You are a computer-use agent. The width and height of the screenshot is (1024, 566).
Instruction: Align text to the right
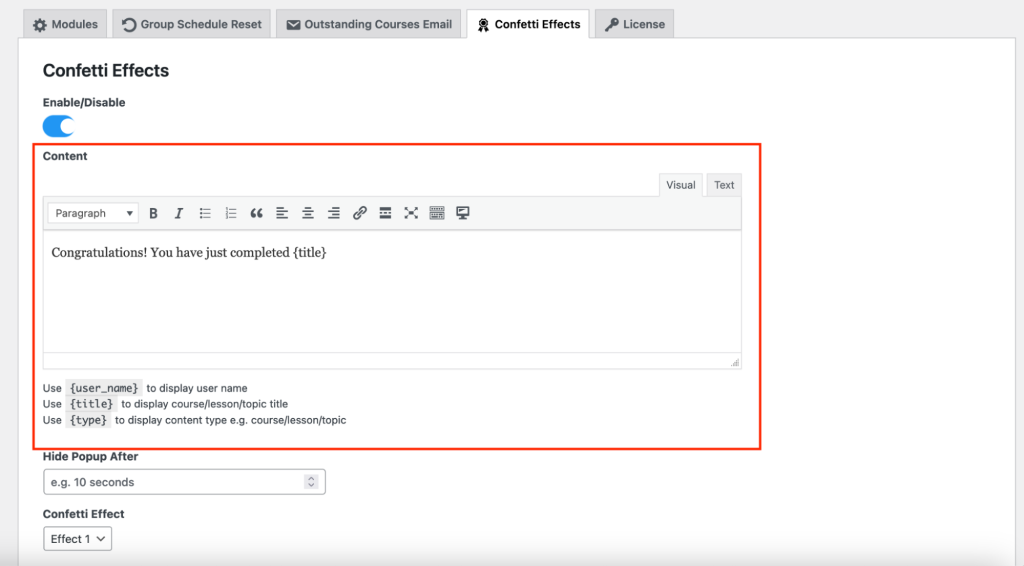pyautogui.click(x=334, y=213)
